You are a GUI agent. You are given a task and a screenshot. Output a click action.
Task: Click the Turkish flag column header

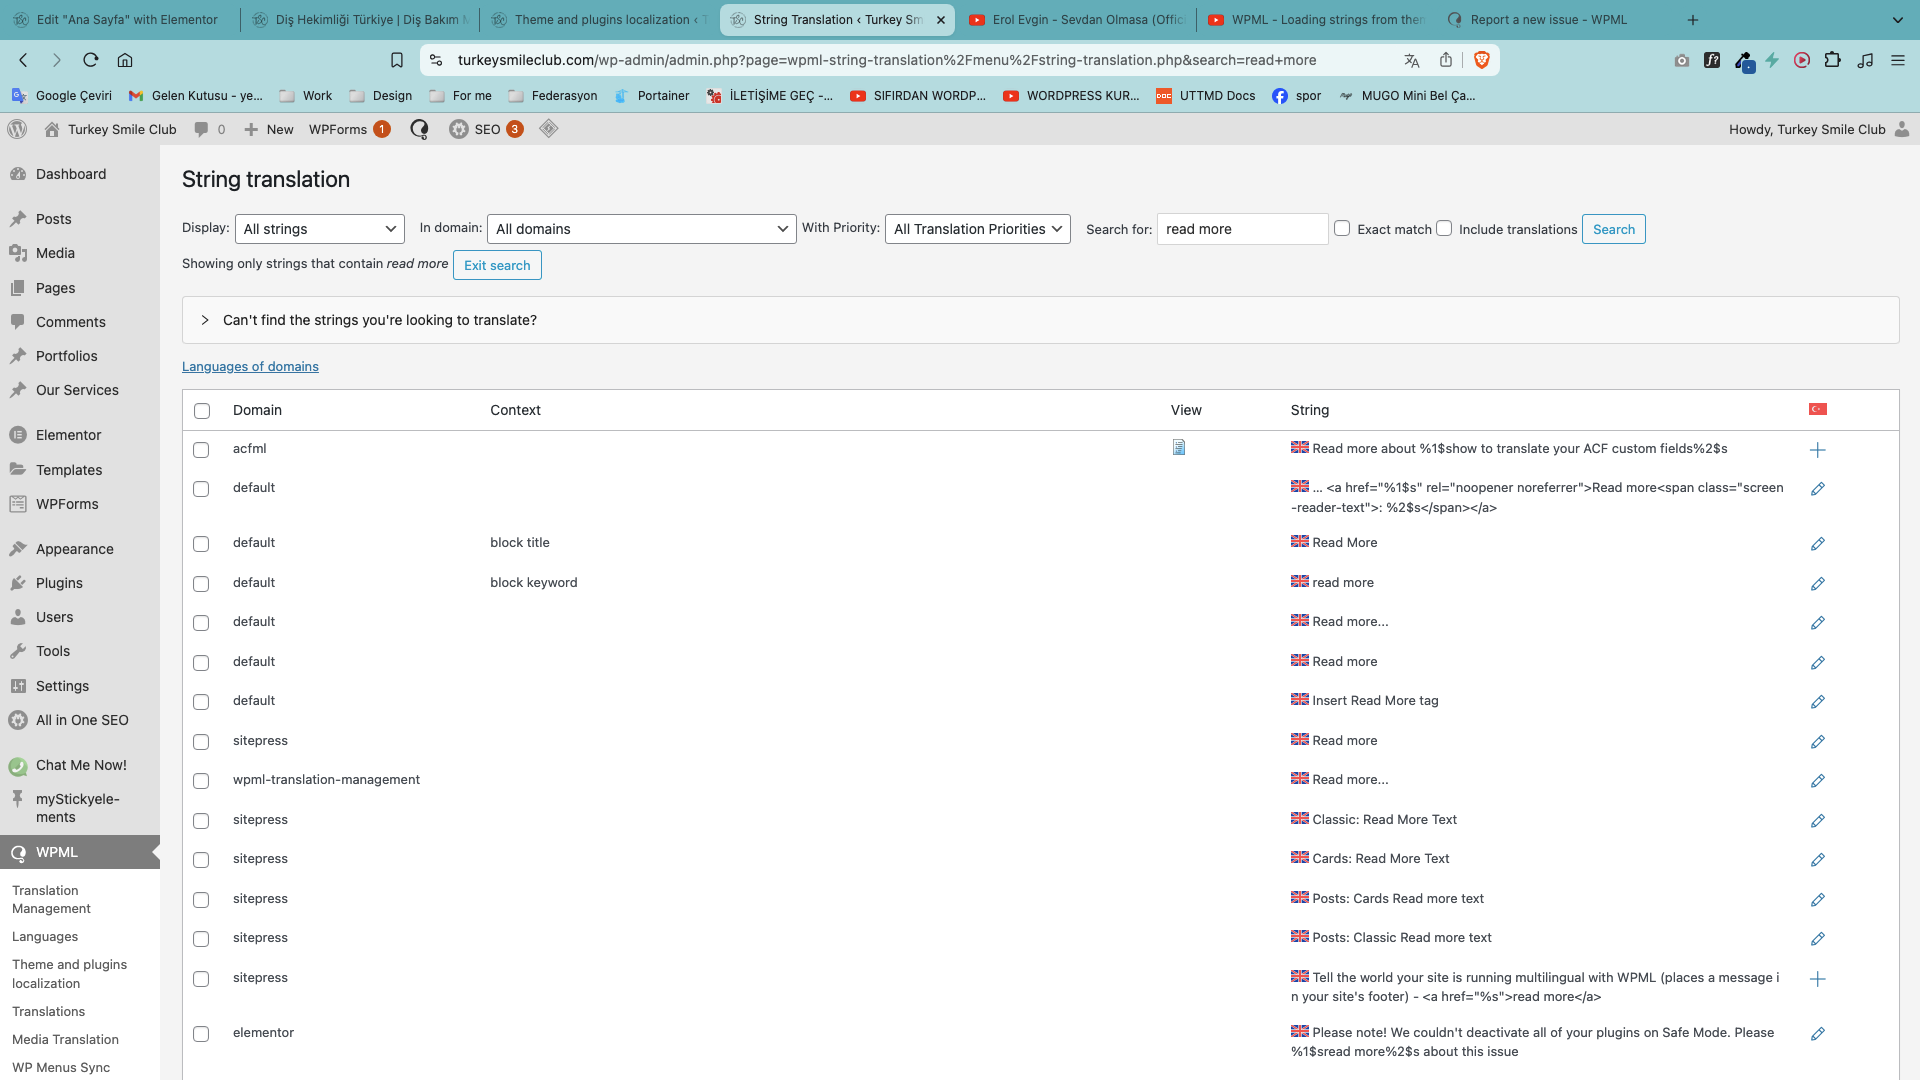coord(1817,409)
